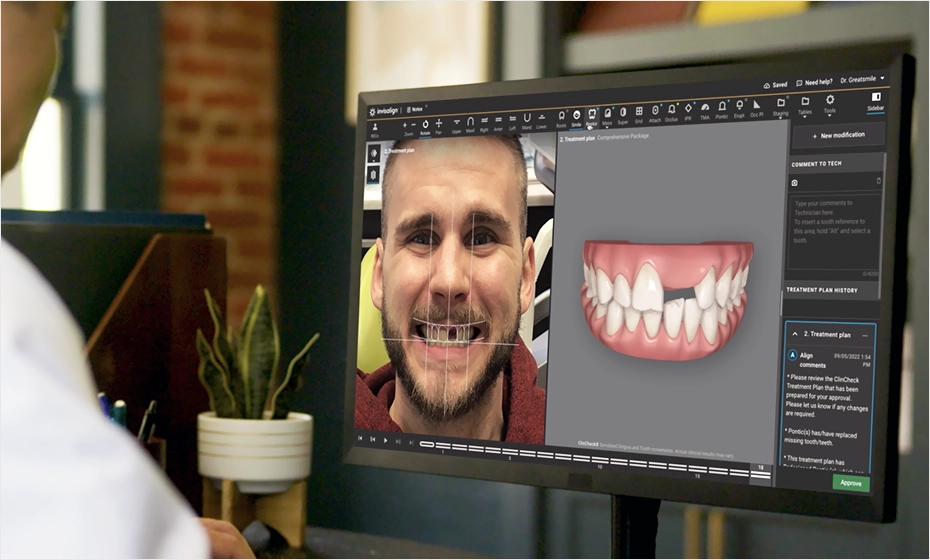Click the Pontic toolbar icon
Image resolution: width=930 pixels, height=560 pixels.
[x=721, y=109]
